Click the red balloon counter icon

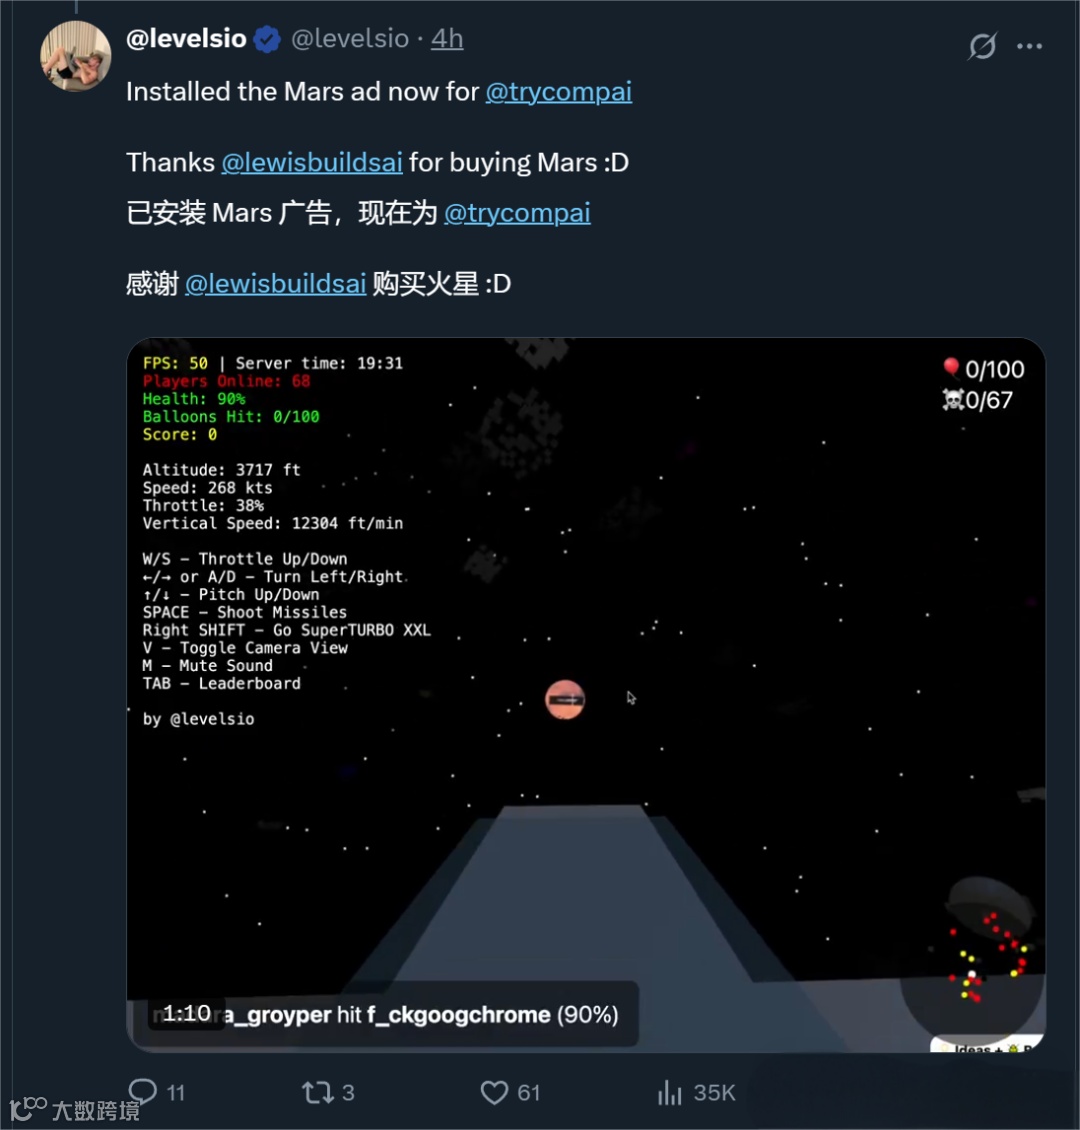click(951, 368)
